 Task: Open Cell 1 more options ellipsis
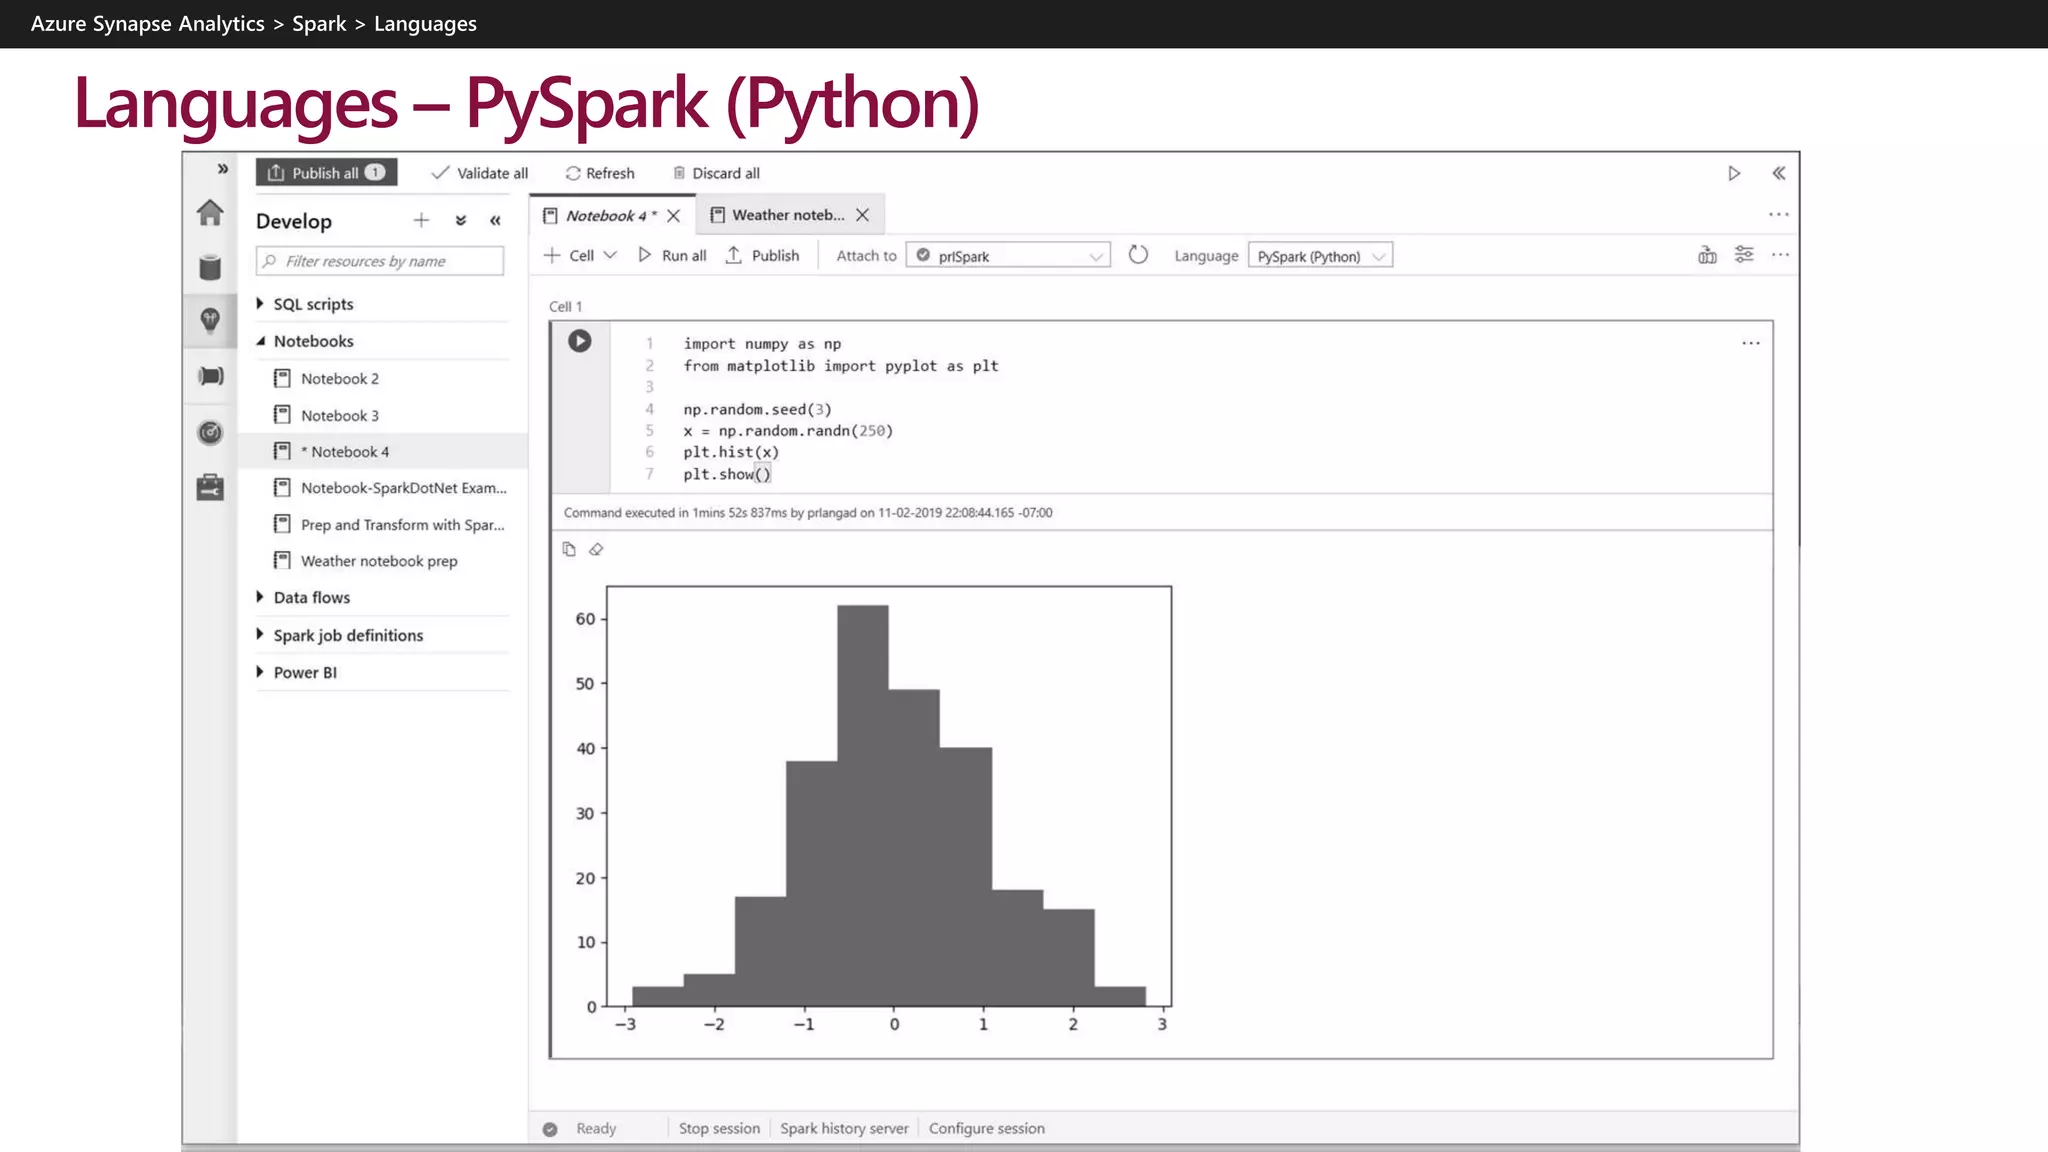point(1750,343)
